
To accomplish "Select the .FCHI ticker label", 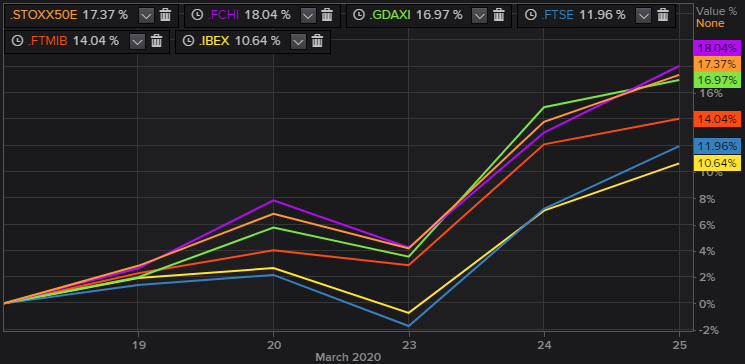I will (223, 15).
